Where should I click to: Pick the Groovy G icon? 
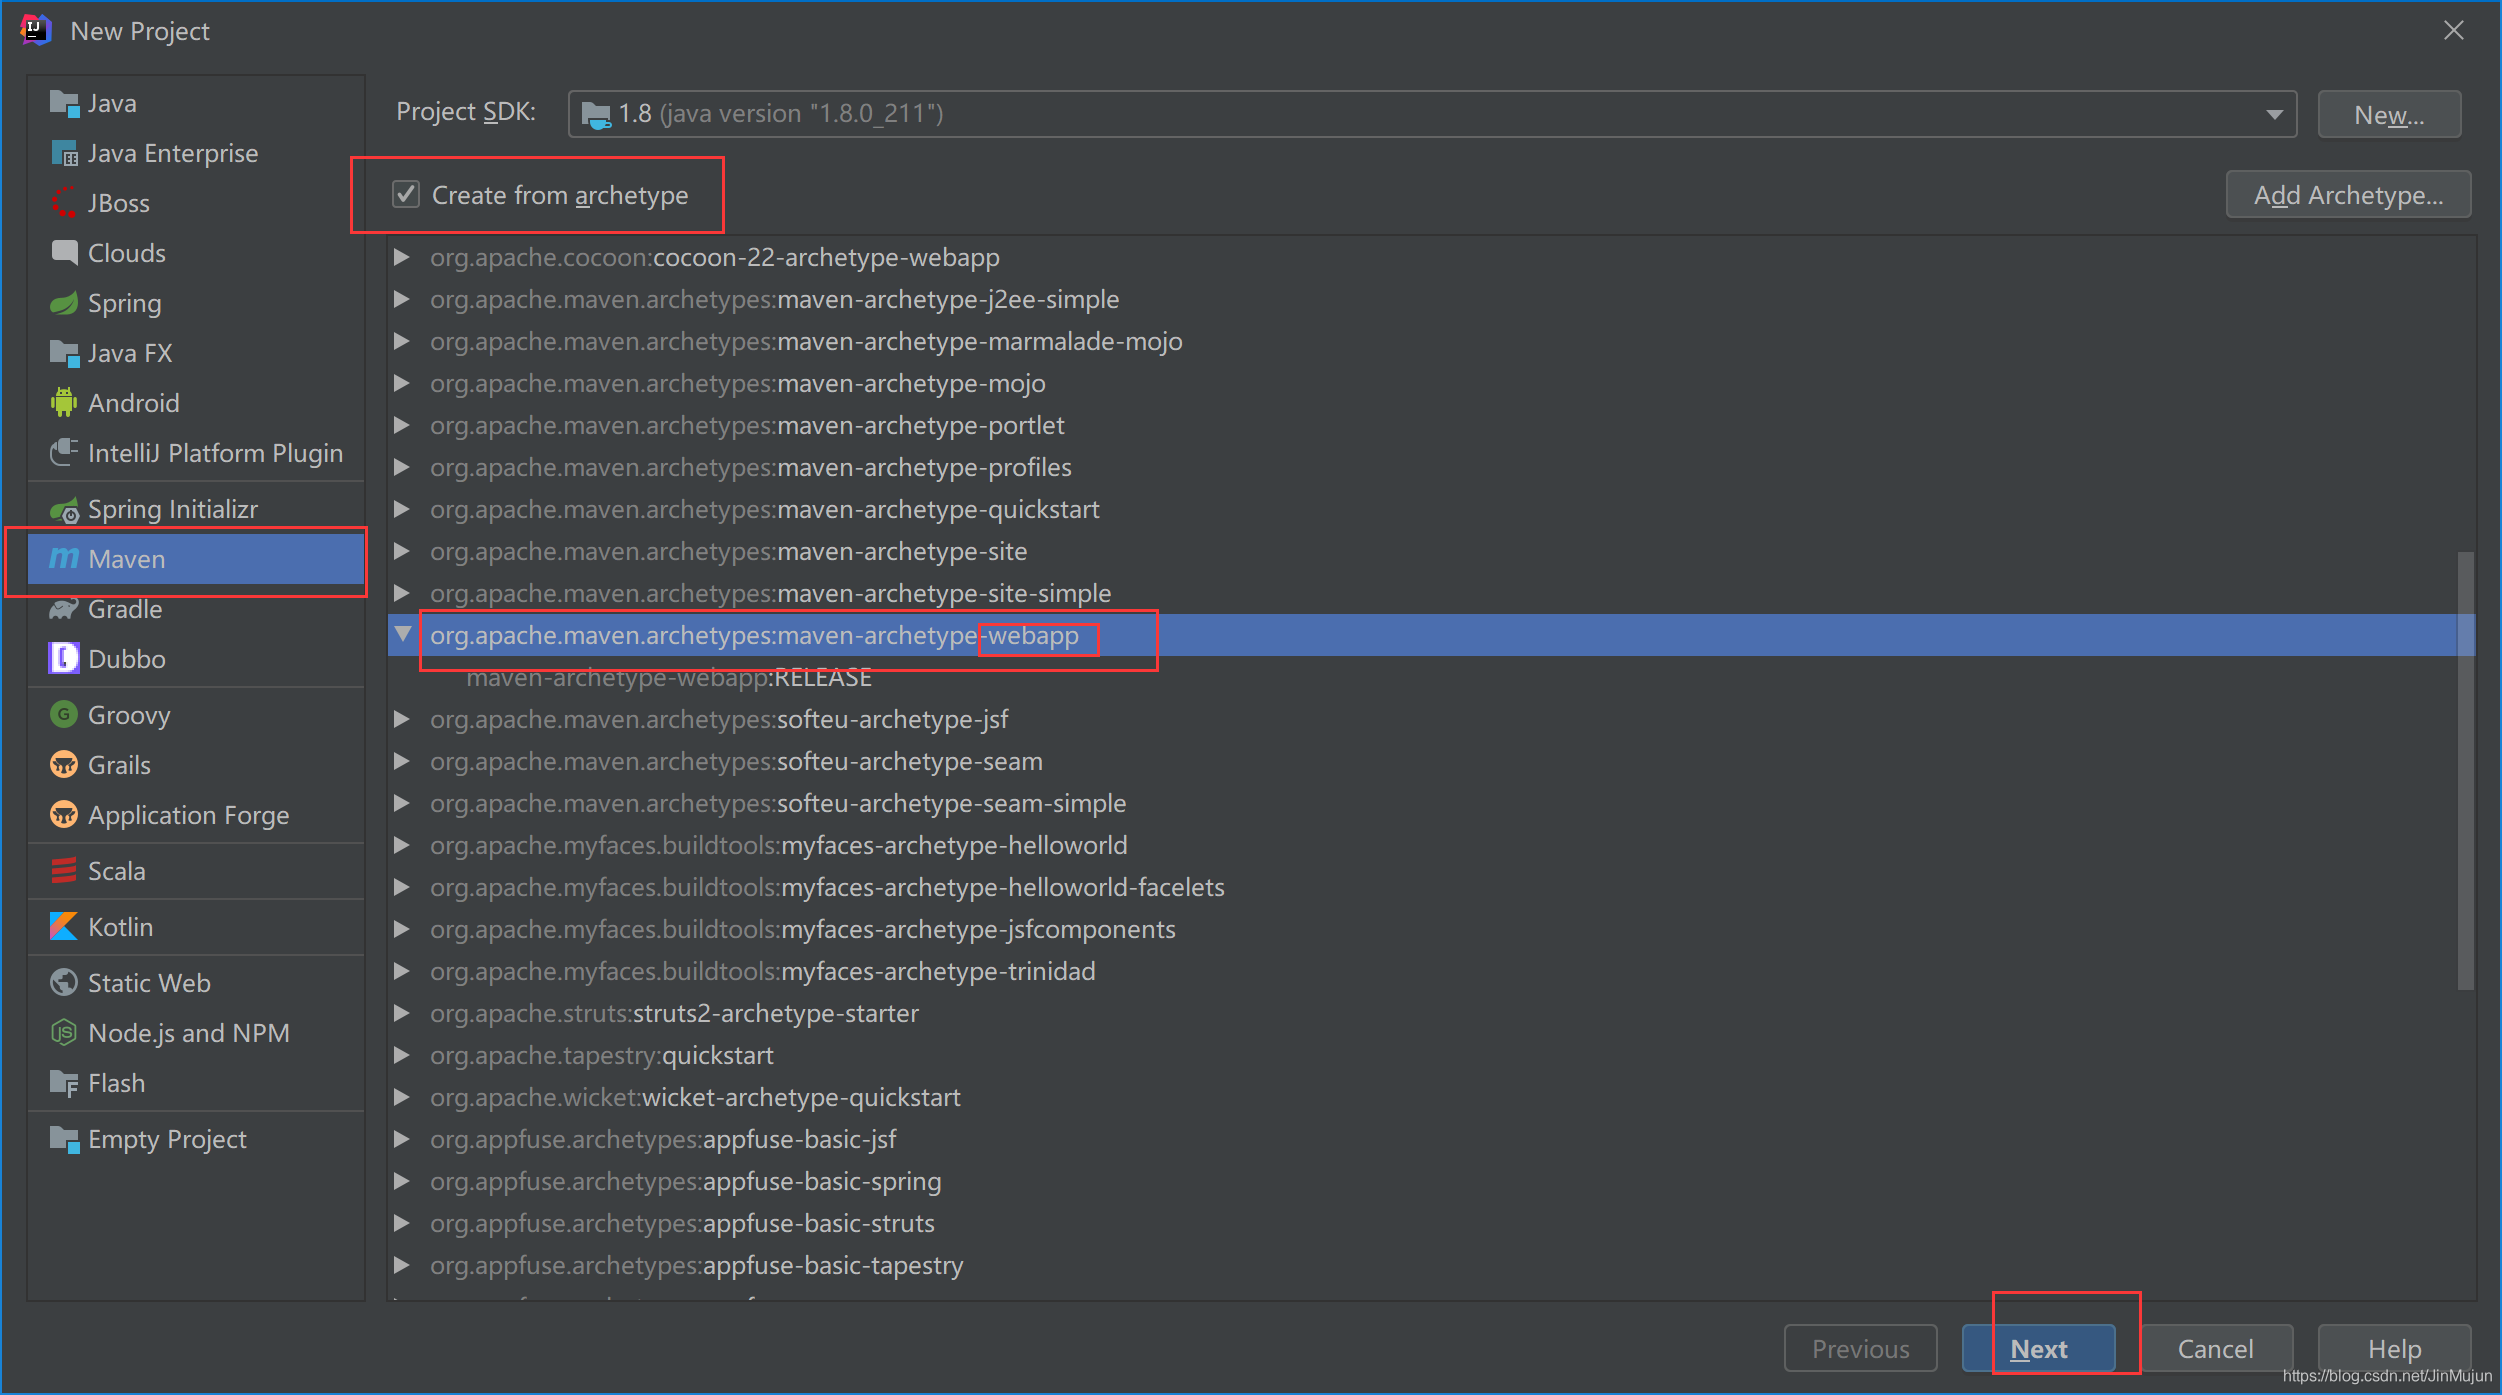(64, 715)
